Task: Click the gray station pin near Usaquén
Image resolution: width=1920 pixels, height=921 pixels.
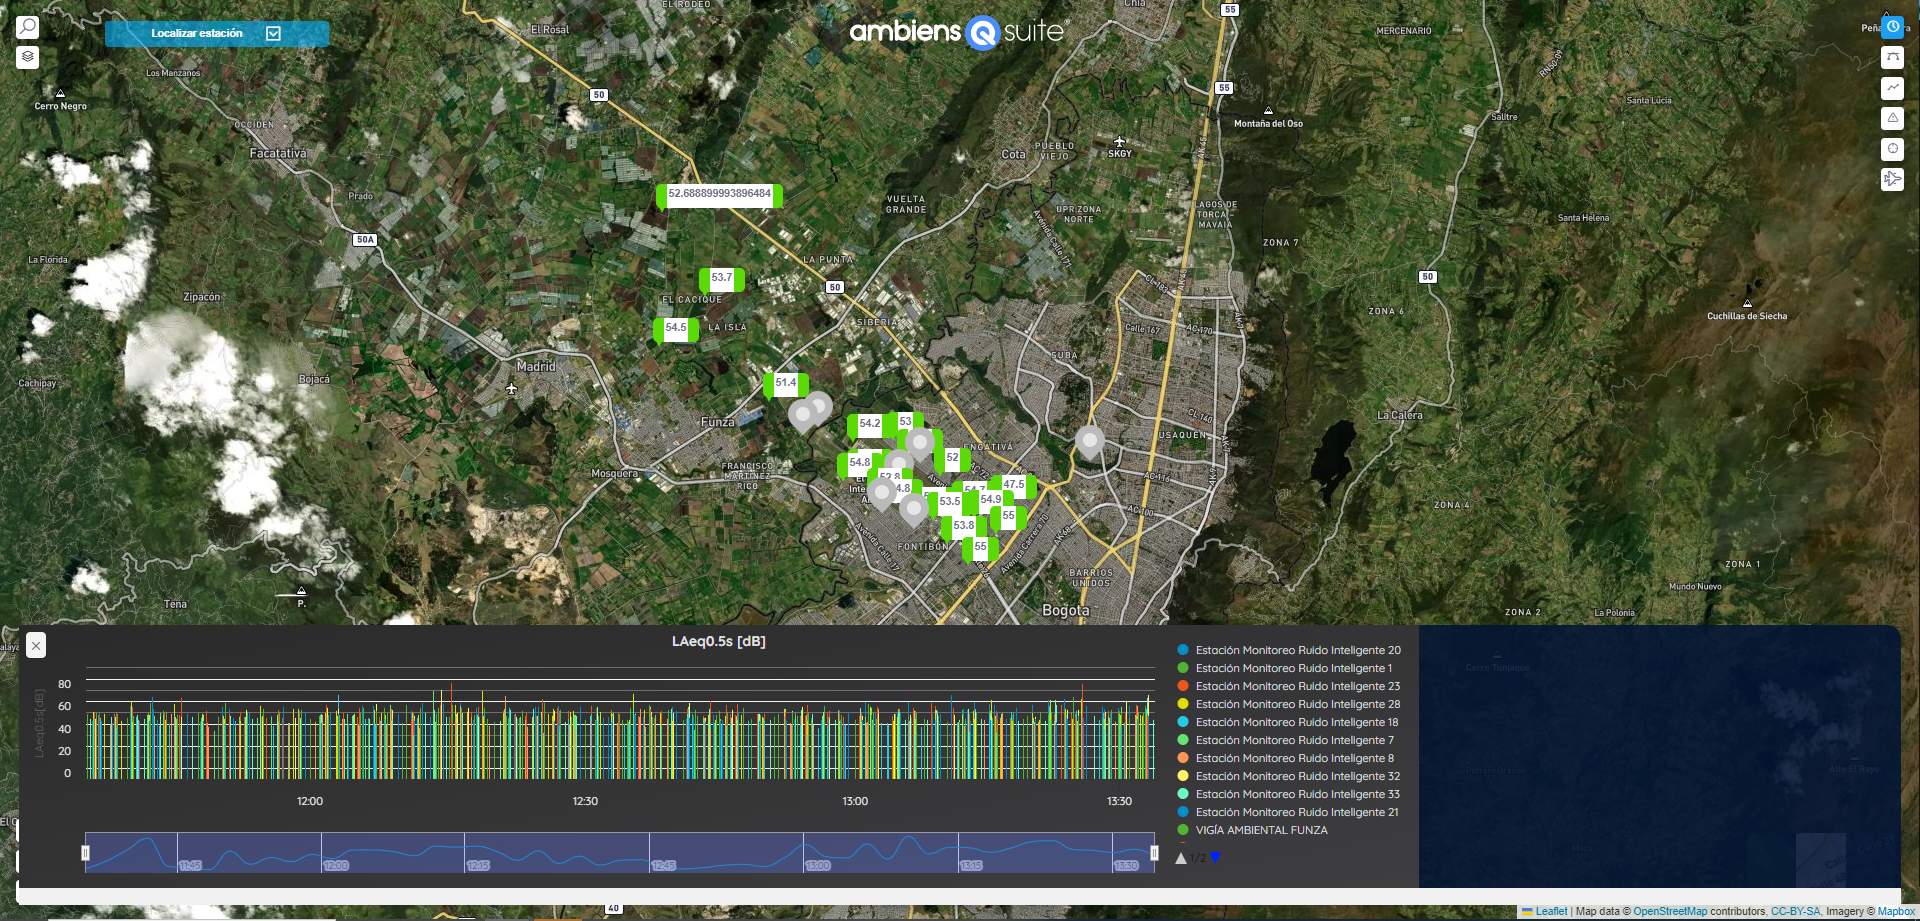Action: [x=1089, y=441]
